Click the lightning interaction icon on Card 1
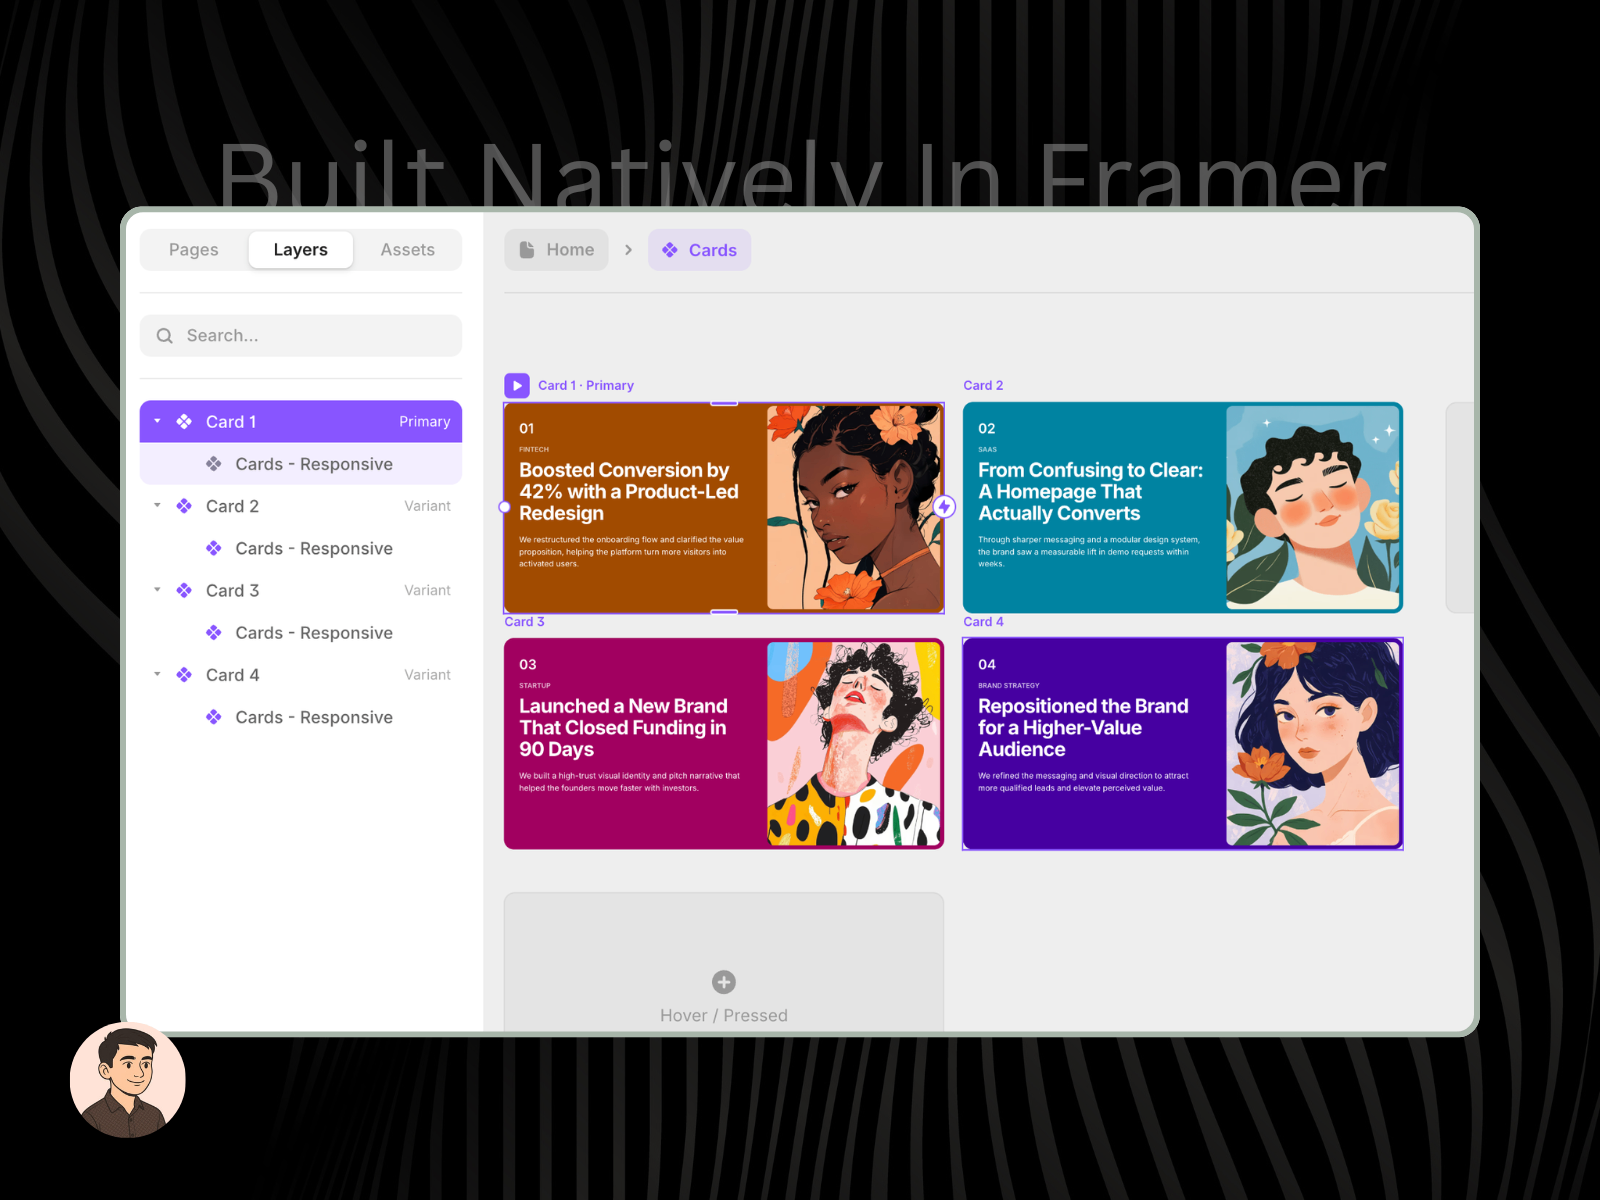The image size is (1600, 1200). [x=944, y=507]
